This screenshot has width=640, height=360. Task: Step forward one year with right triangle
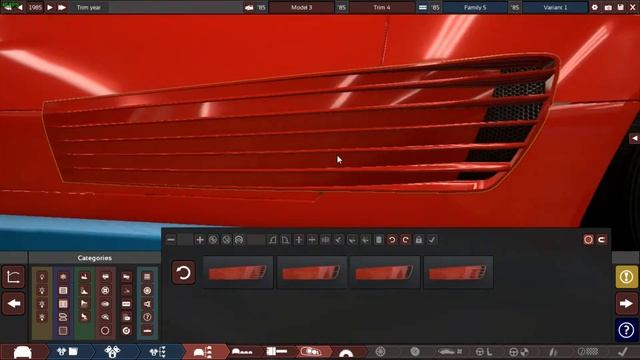tap(50, 7)
